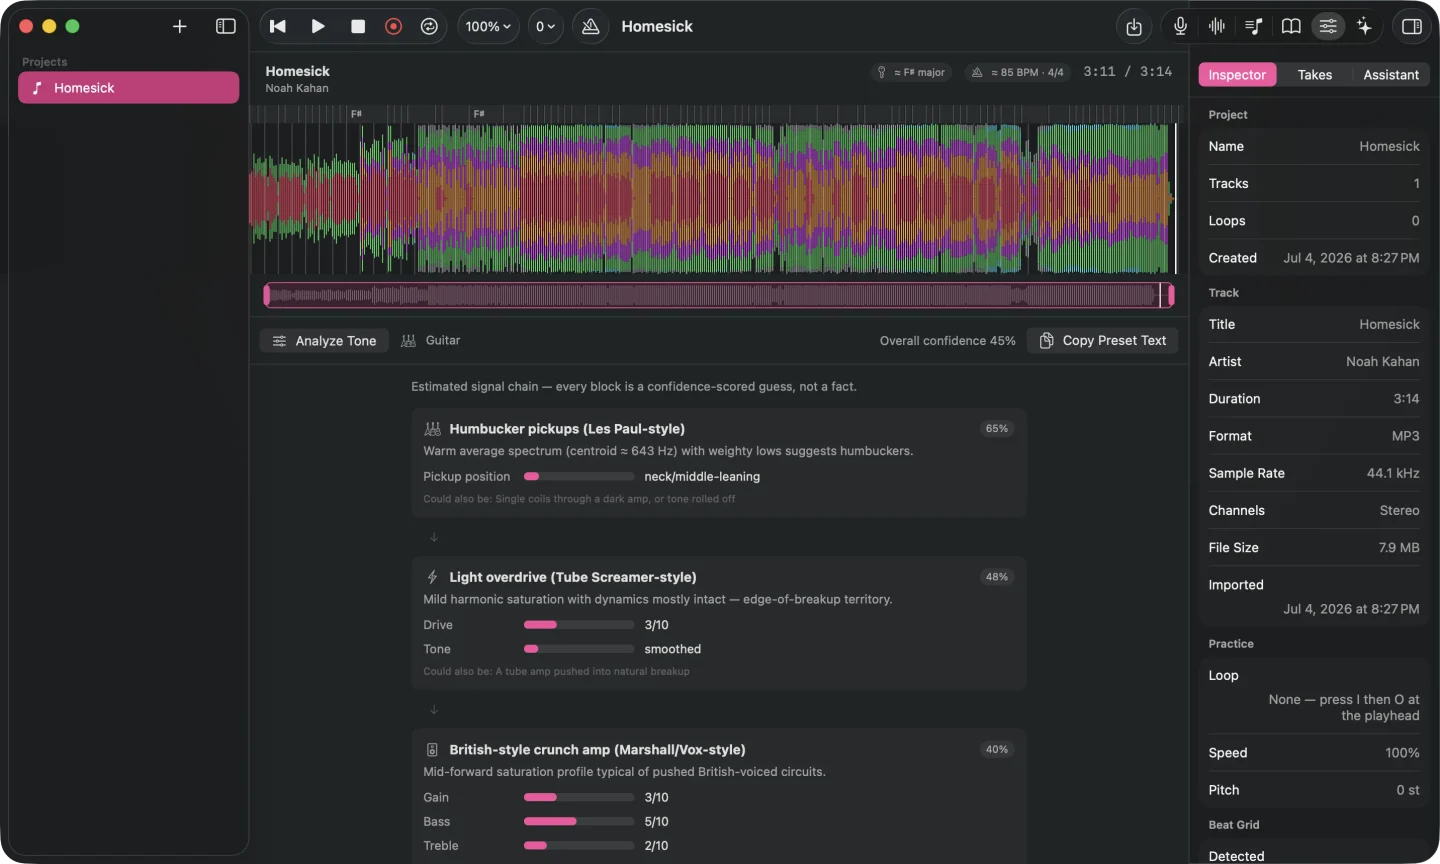This screenshot has width=1440, height=864.
Task: Click the lightning bolt overdrive icon
Action: click(x=432, y=577)
